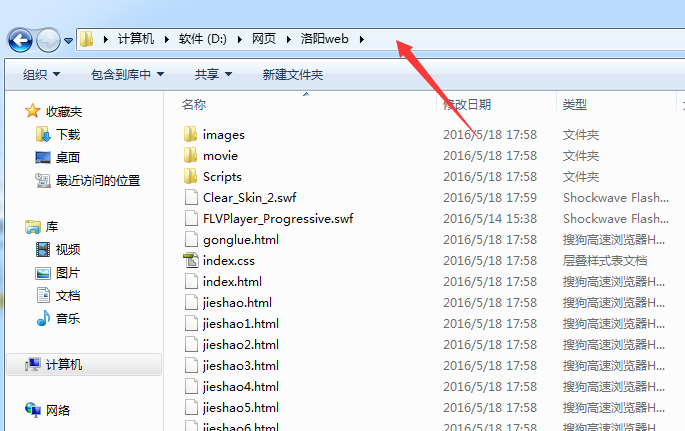
Task: Open 下载 in favorites sidebar
Action: [x=68, y=134]
